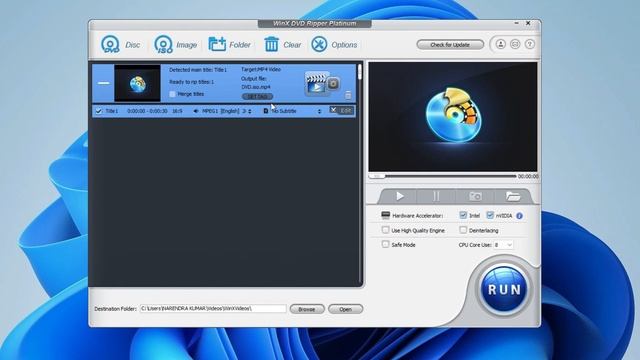Delete the loaded DVD entry via trash icon
This screenshot has height=360, width=640.
(x=348, y=95)
